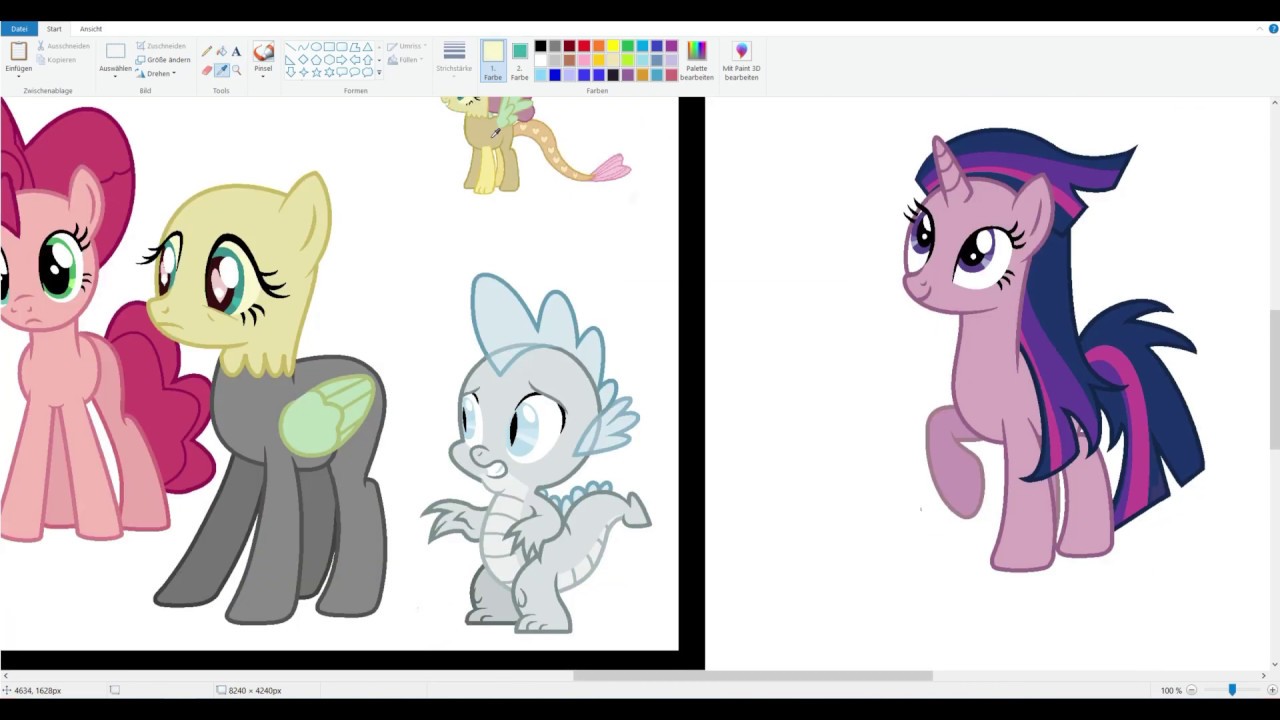Click the Pinsel brush icon
Viewport: 1280px width, 720px height.
264,51
